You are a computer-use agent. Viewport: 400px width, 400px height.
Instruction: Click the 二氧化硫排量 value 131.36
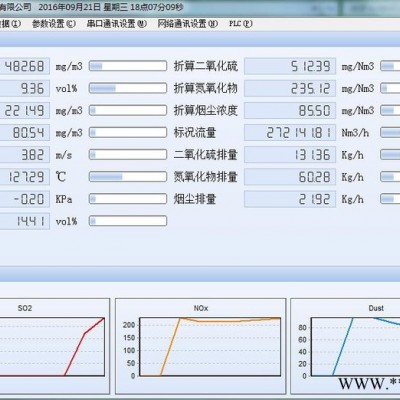(x=290, y=155)
